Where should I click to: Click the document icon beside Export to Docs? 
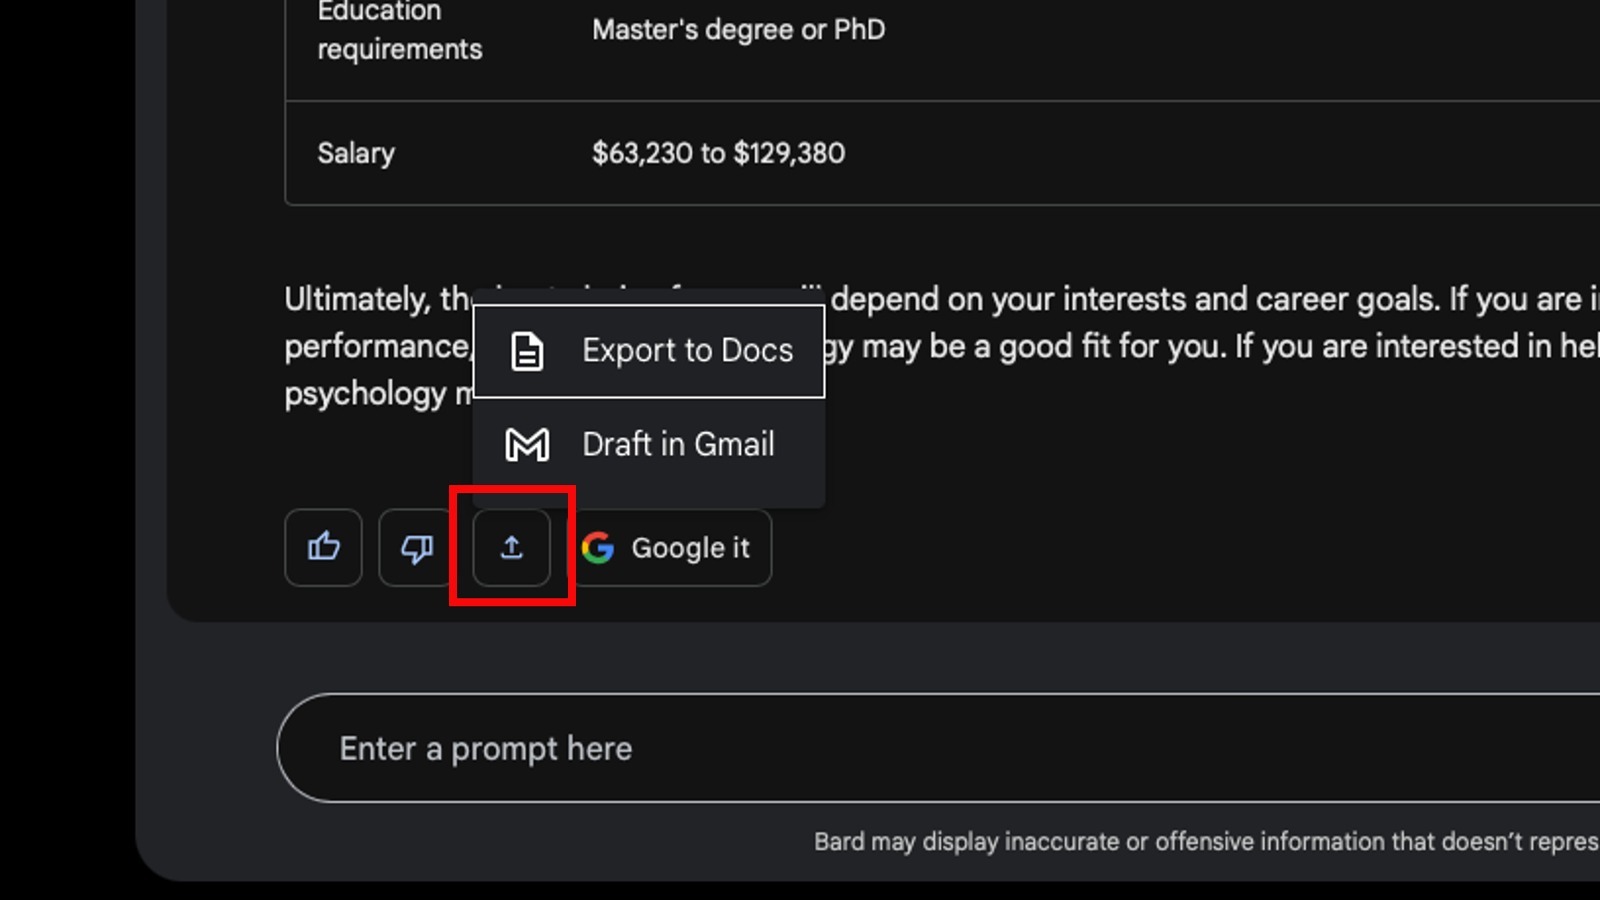tap(527, 350)
